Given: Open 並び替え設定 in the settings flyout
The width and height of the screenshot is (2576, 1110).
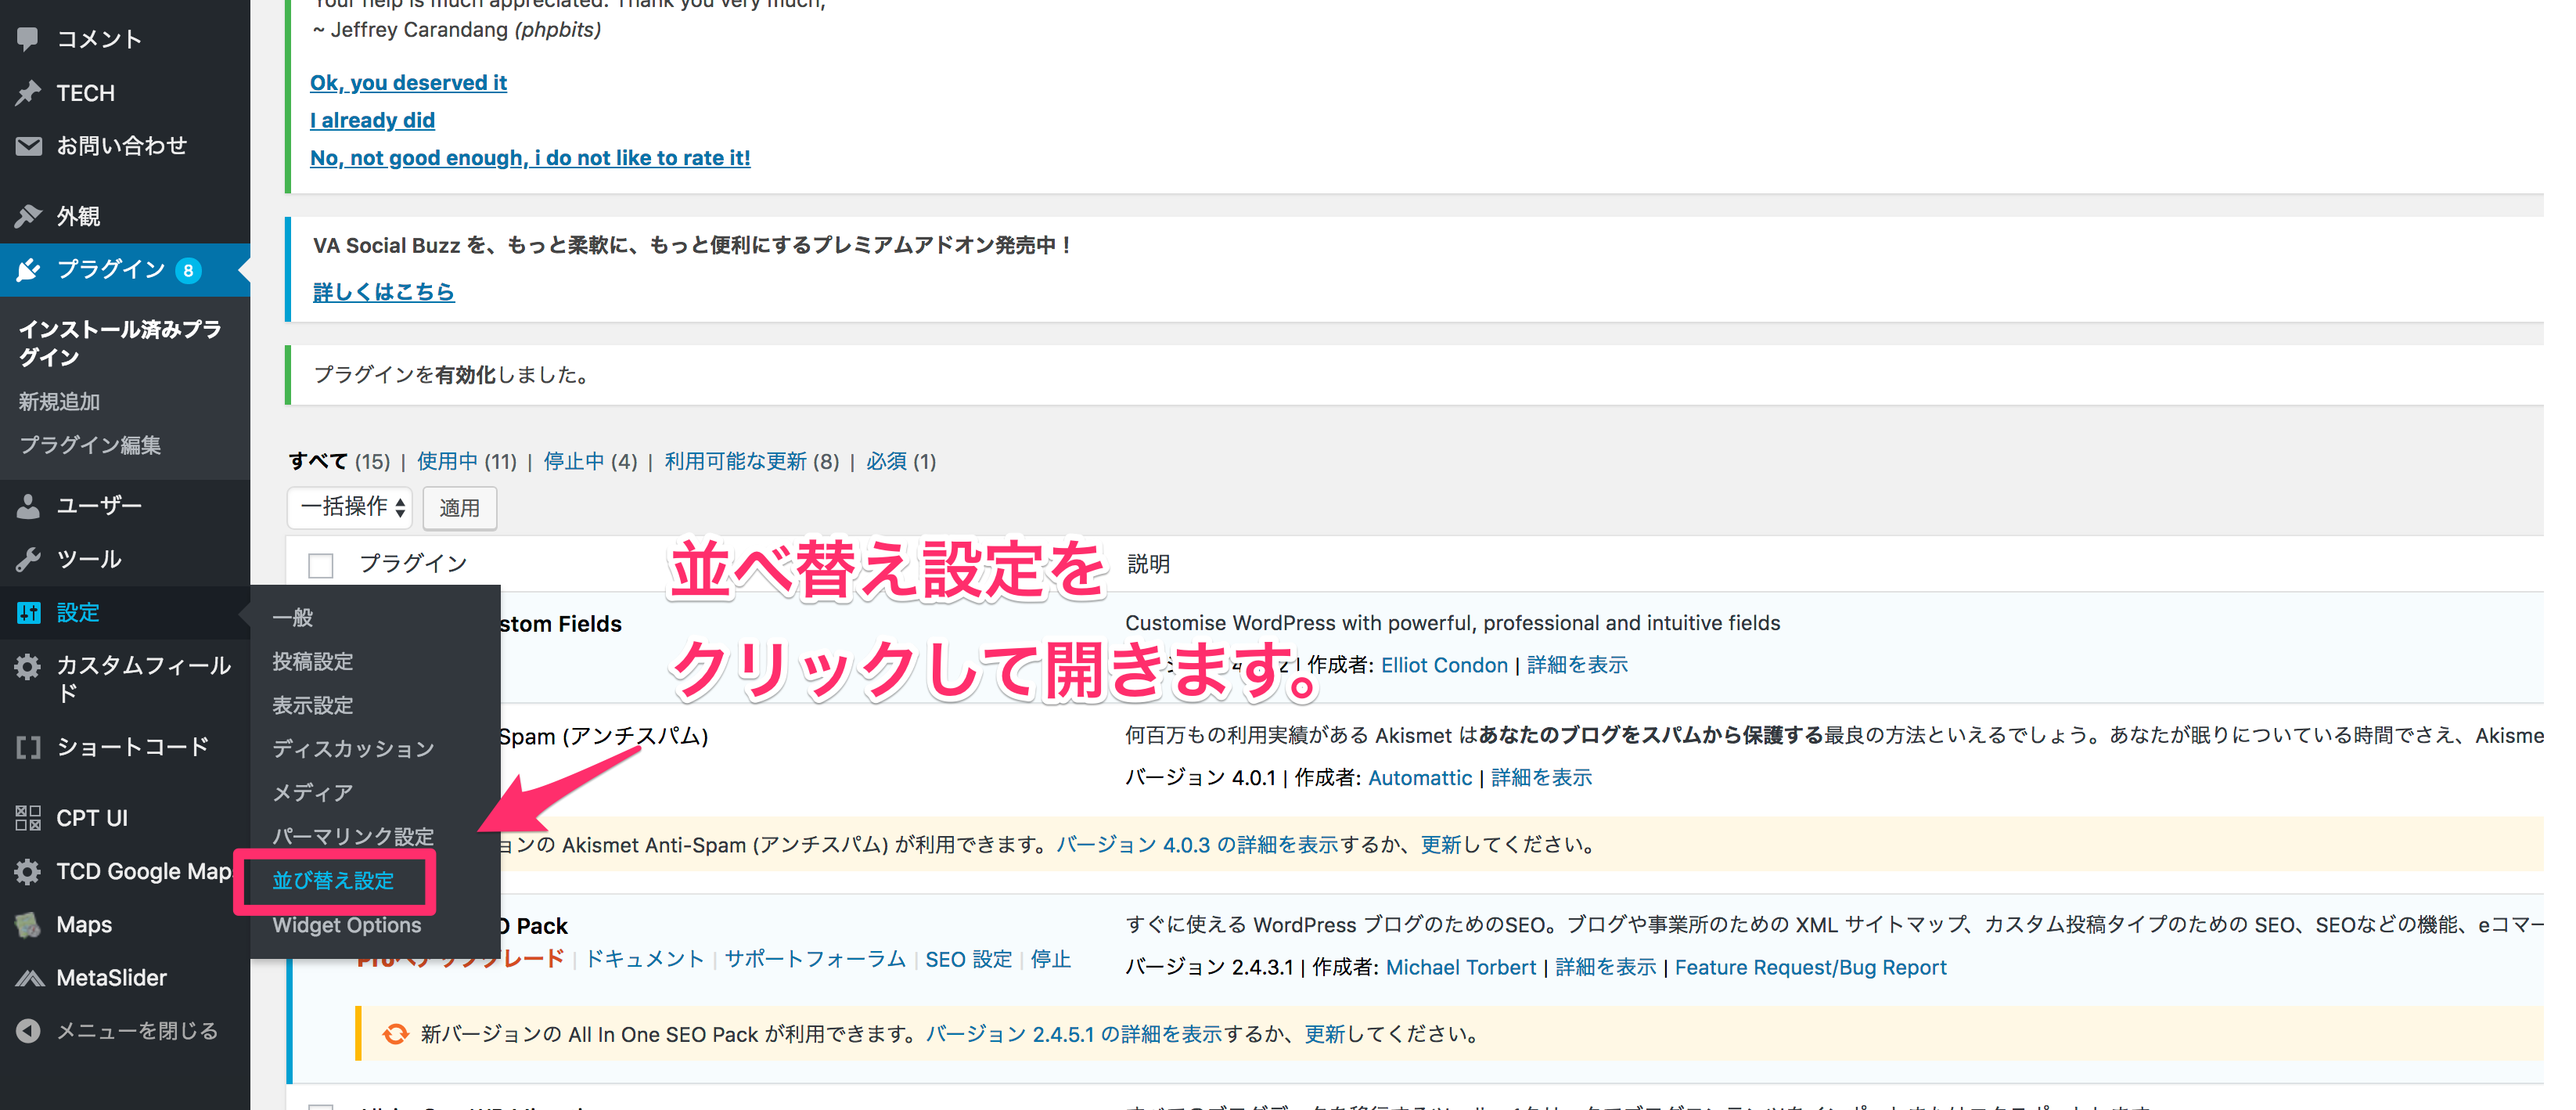Looking at the screenshot, I should (333, 881).
